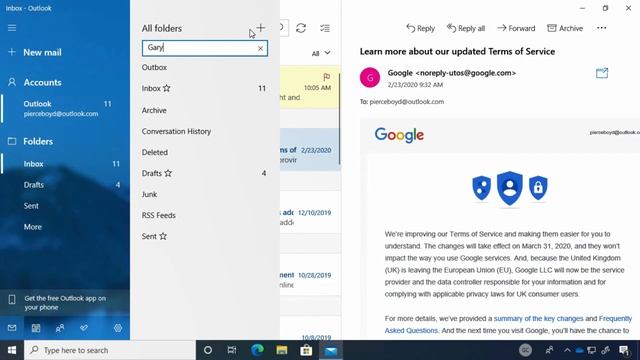
Task: Archive the open email
Action: coord(565,28)
